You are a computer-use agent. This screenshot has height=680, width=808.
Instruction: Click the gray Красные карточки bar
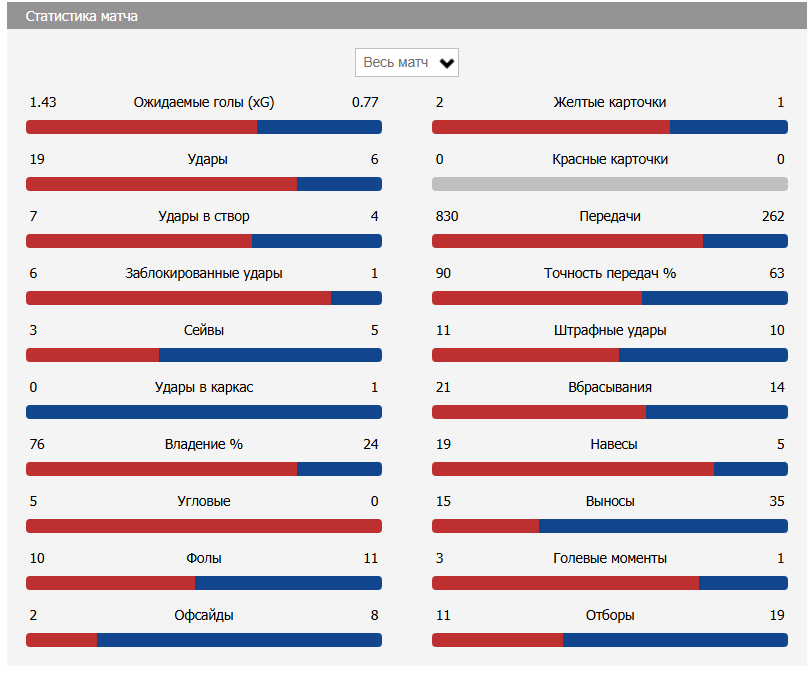coord(609,184)
